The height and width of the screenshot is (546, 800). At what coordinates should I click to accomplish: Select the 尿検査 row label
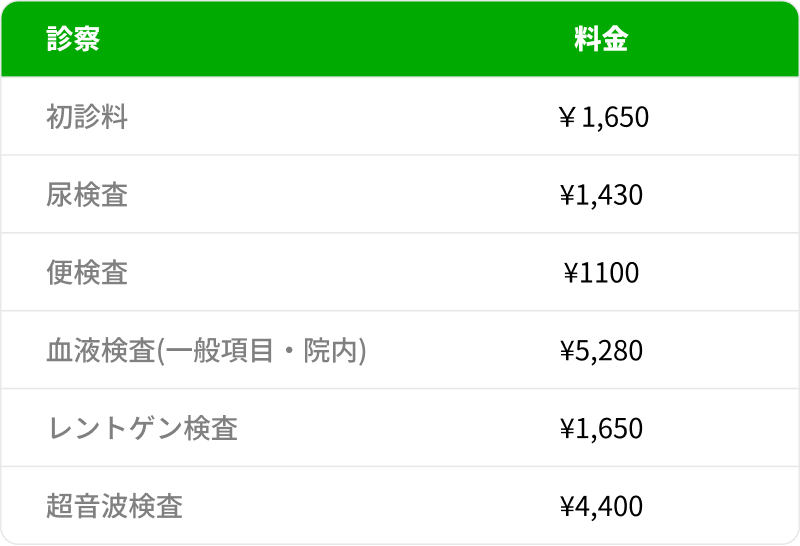pyautogui.click(x=87, y=195)
